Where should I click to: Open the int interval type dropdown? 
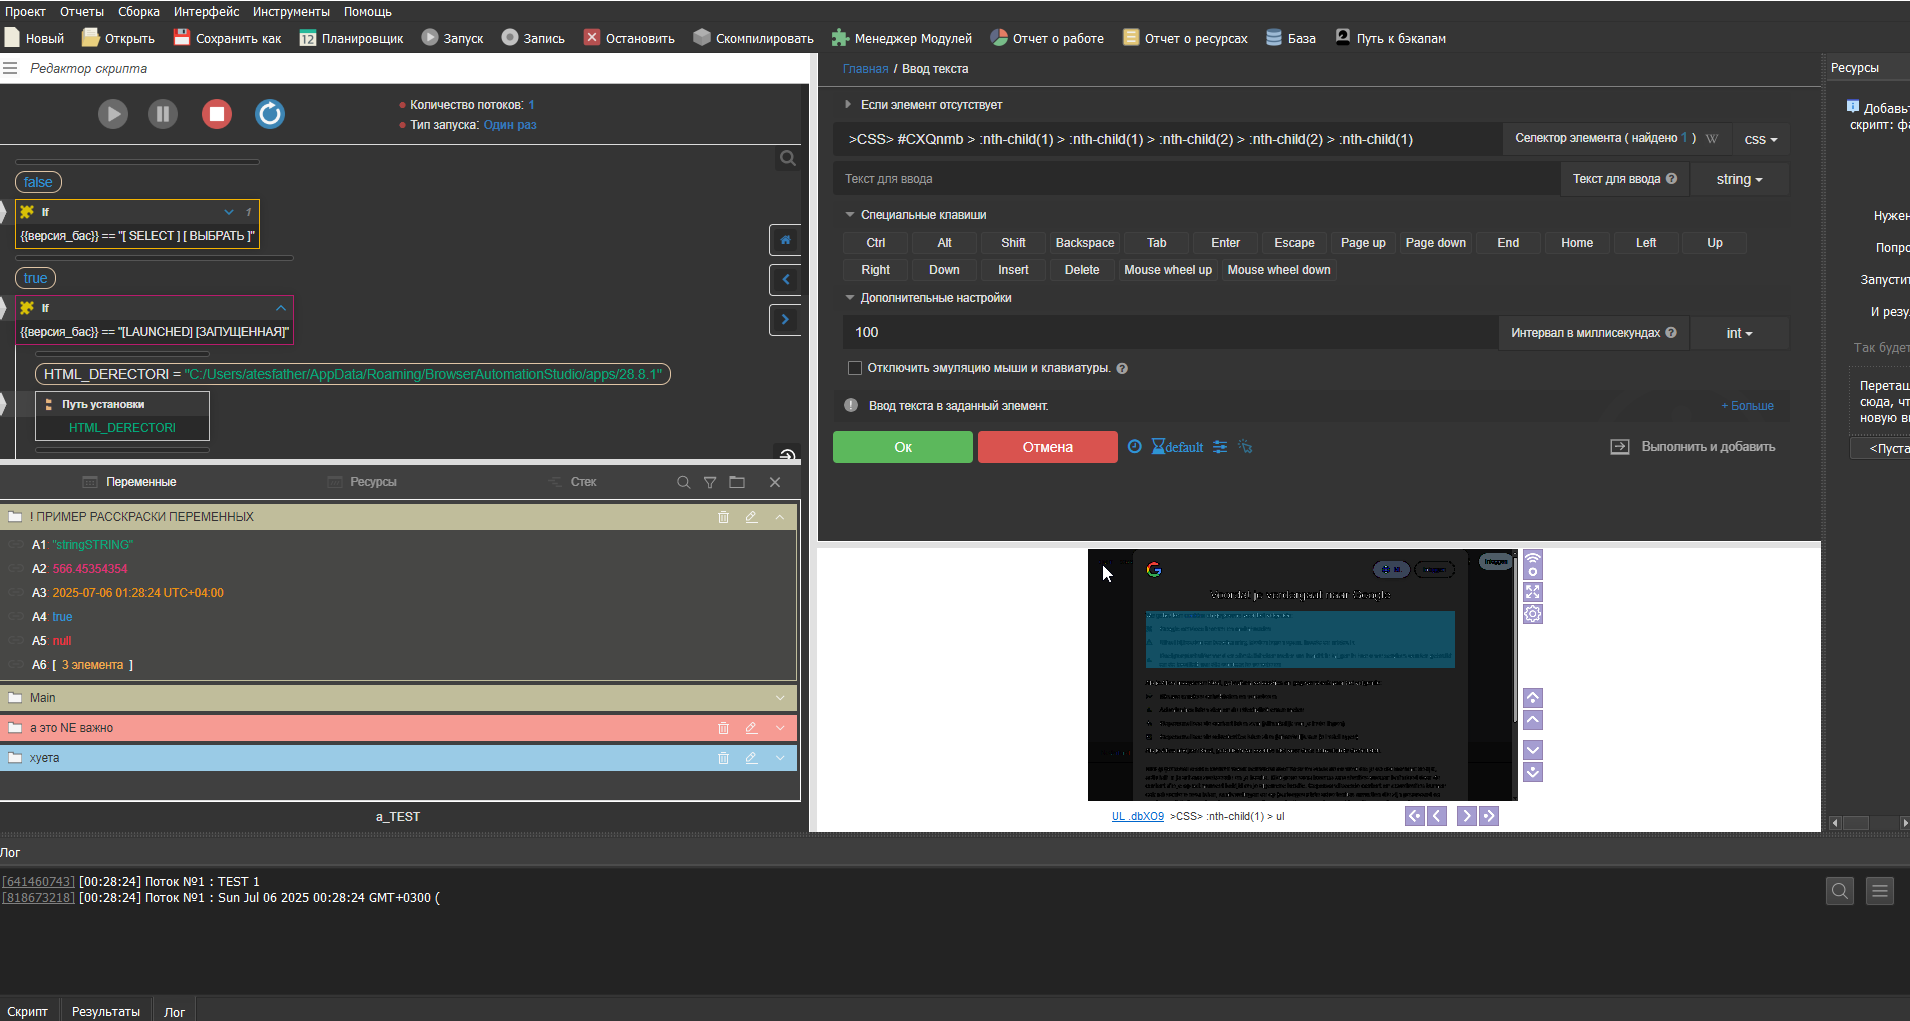(x=1739, y=334)
